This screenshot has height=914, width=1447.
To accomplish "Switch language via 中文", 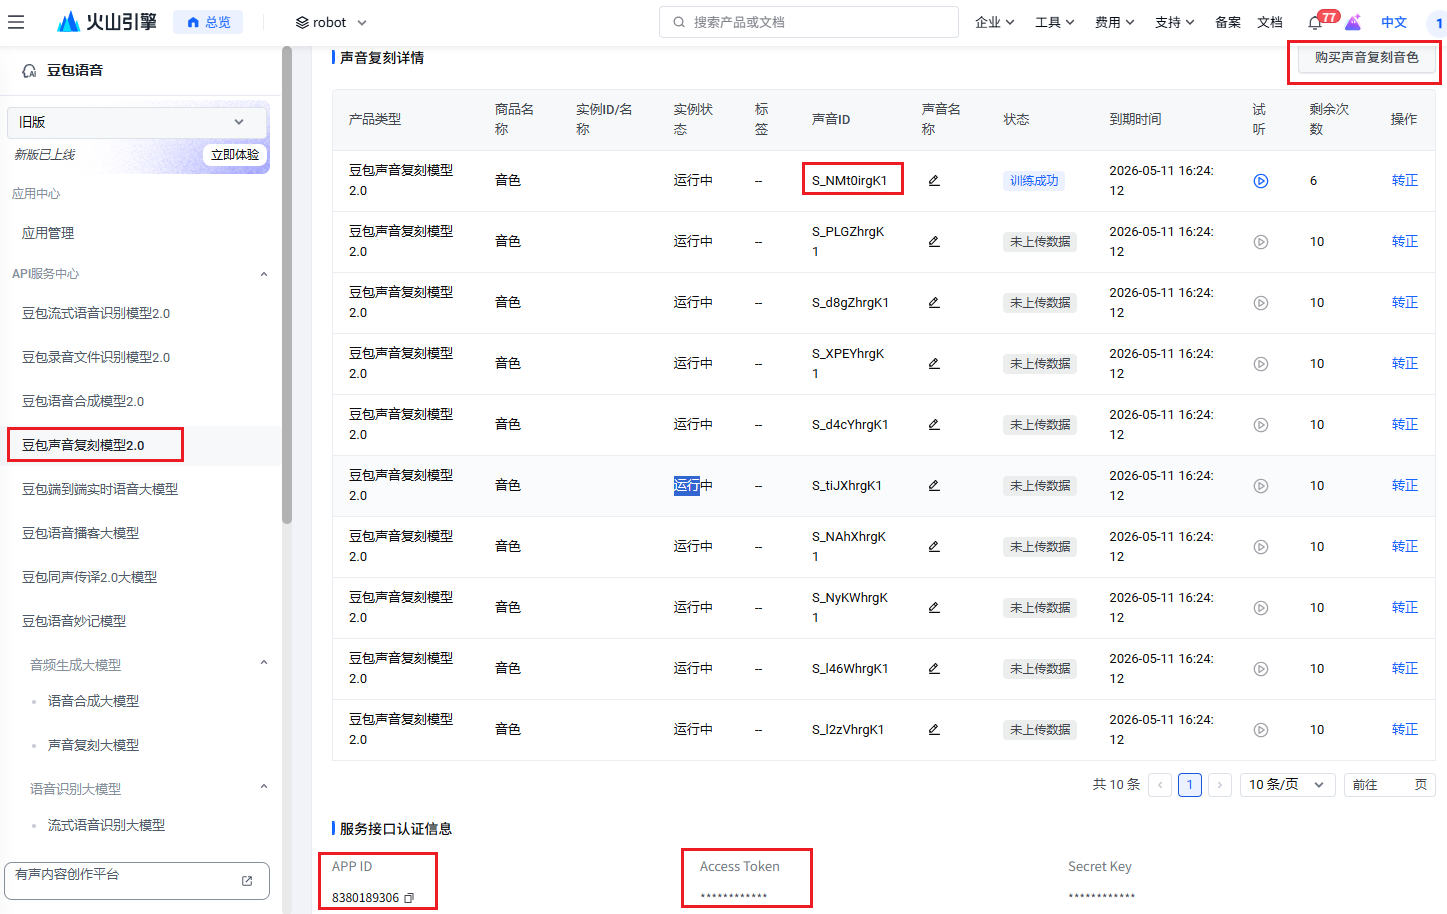I will coord(1394,22).
